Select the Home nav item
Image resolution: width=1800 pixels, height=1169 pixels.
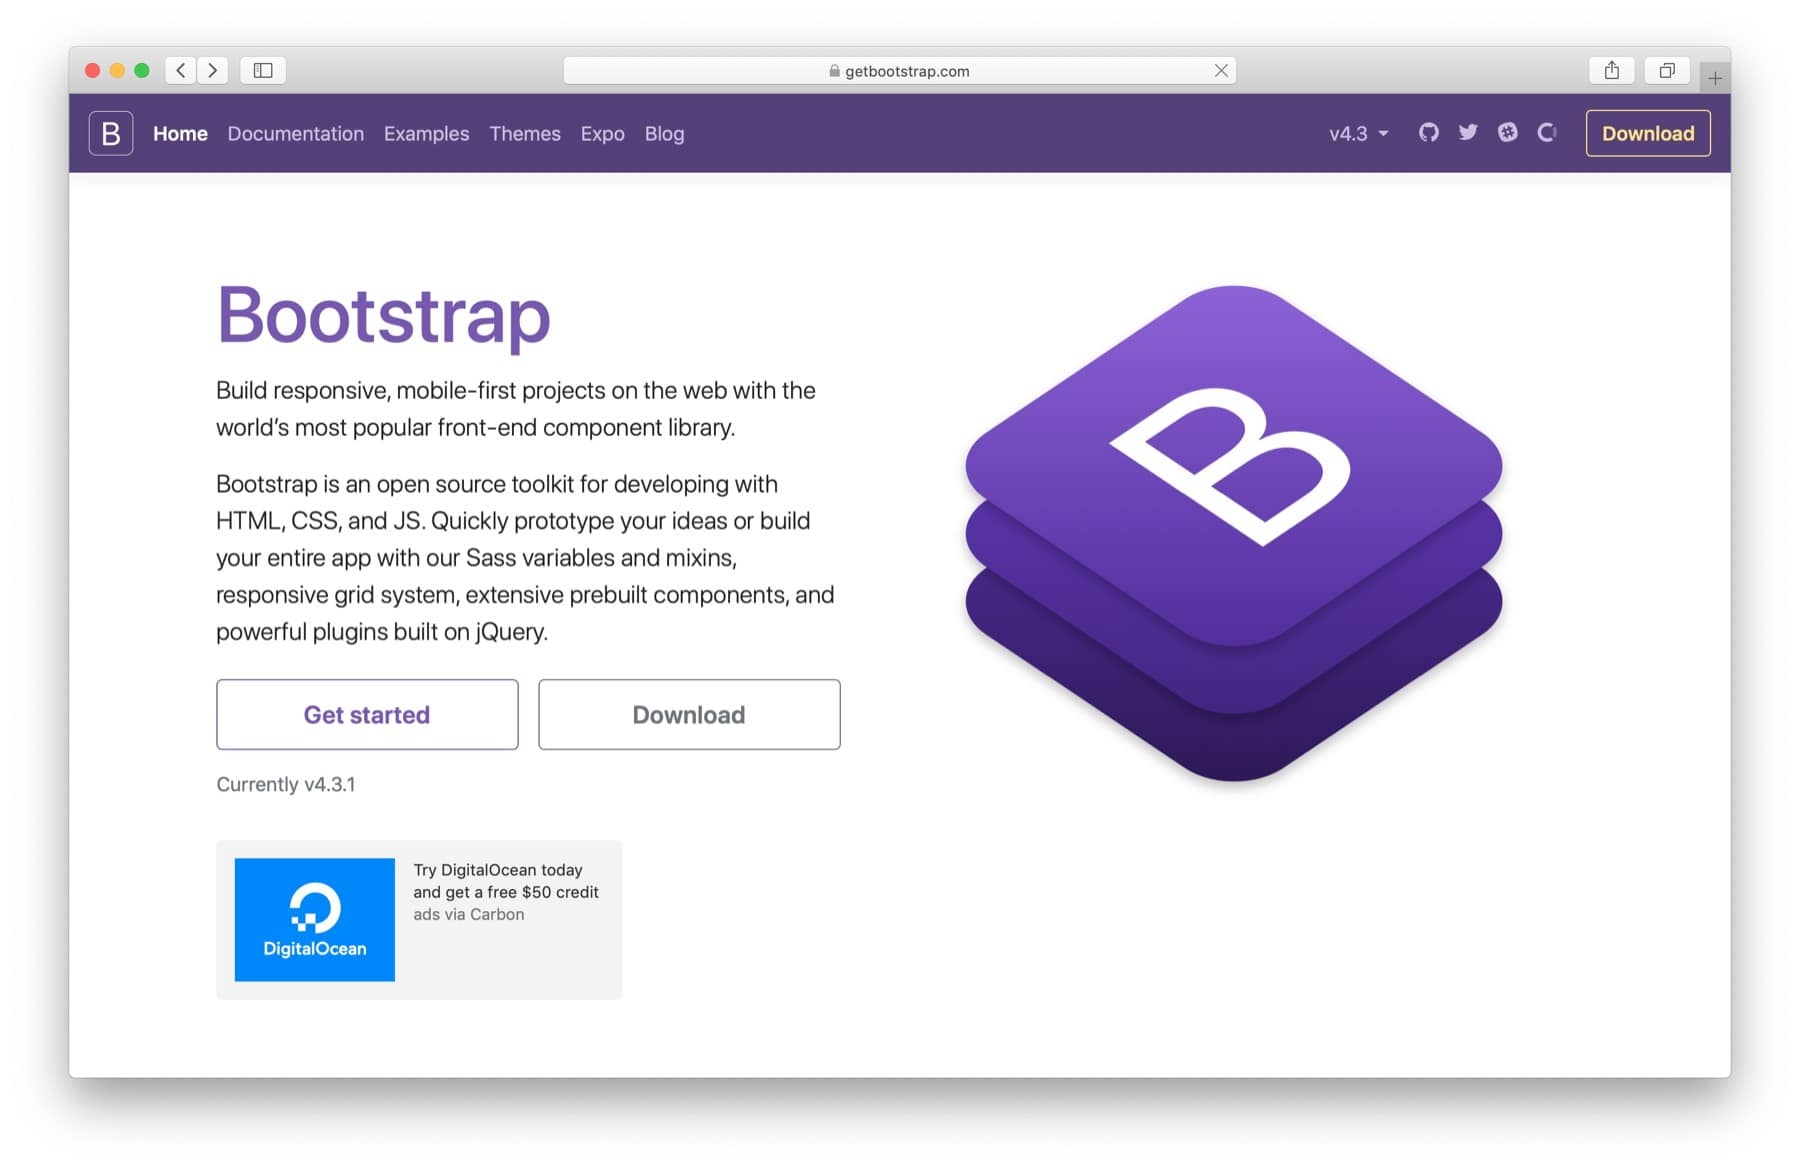pos(180,133)
